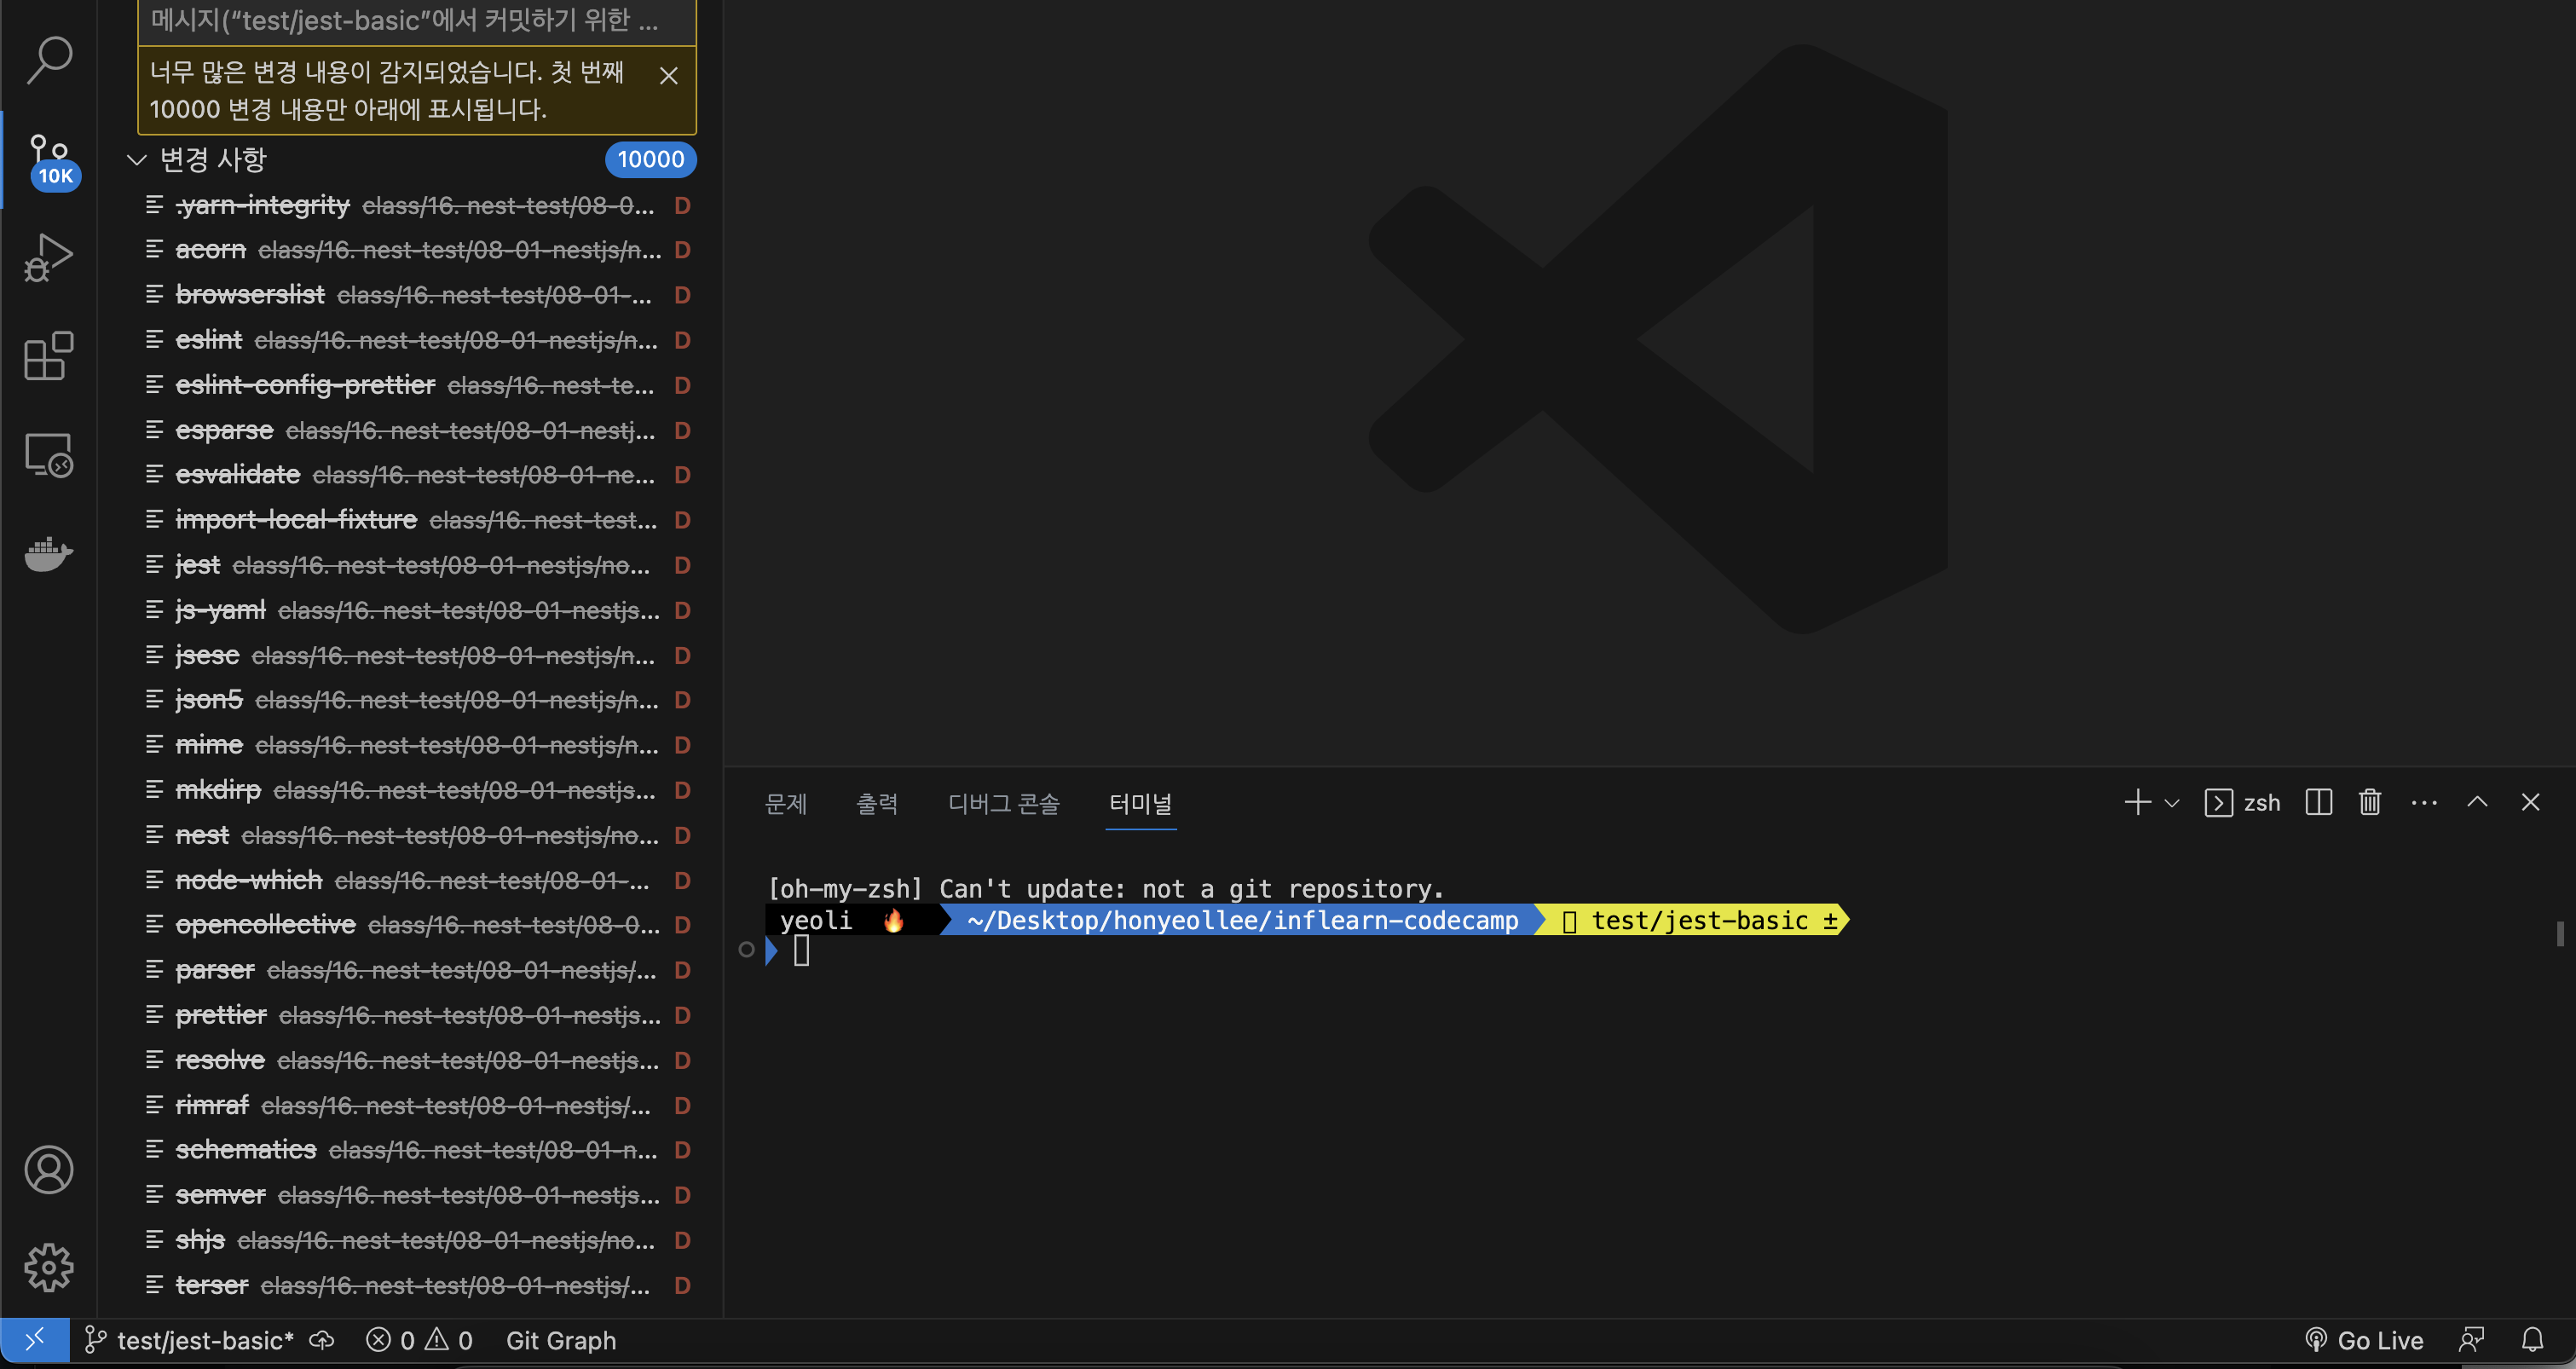
Task: Kill terminal with trash icon
Action: [2369, 802]
